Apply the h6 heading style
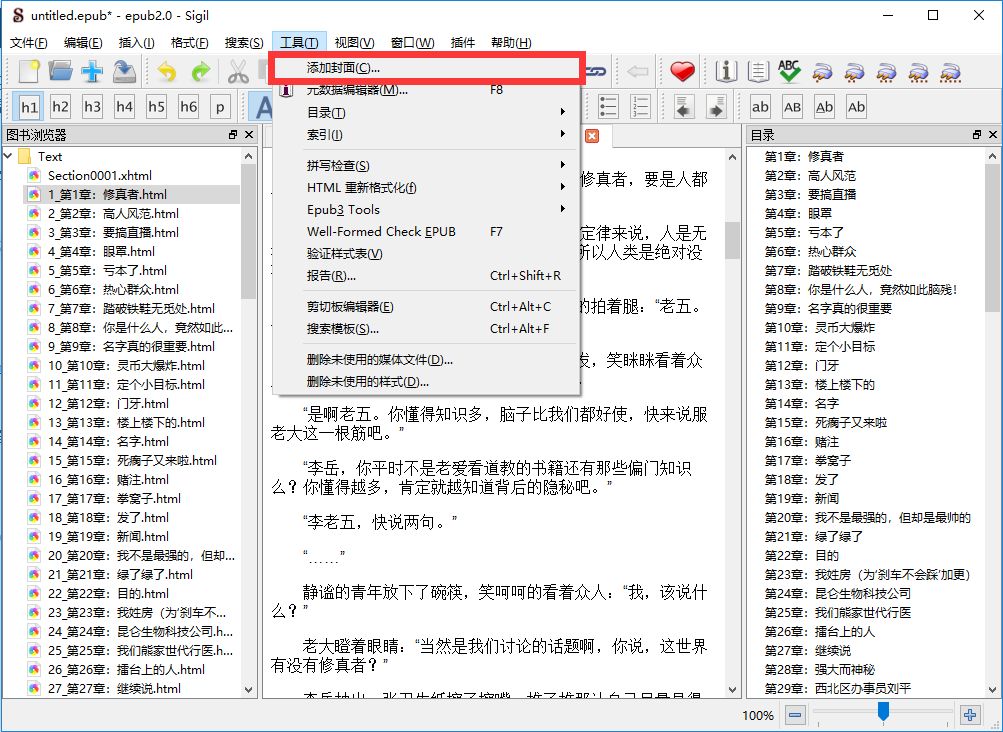 point(188,107)
